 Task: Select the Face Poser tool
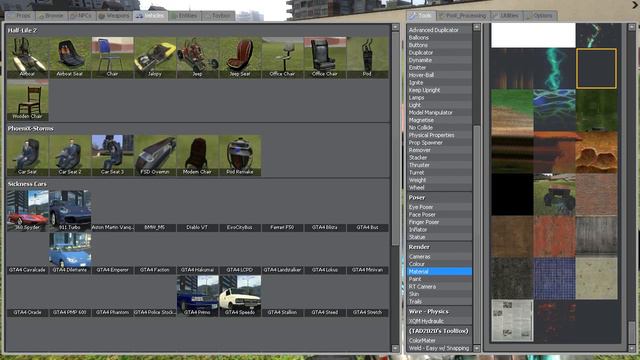439,215
